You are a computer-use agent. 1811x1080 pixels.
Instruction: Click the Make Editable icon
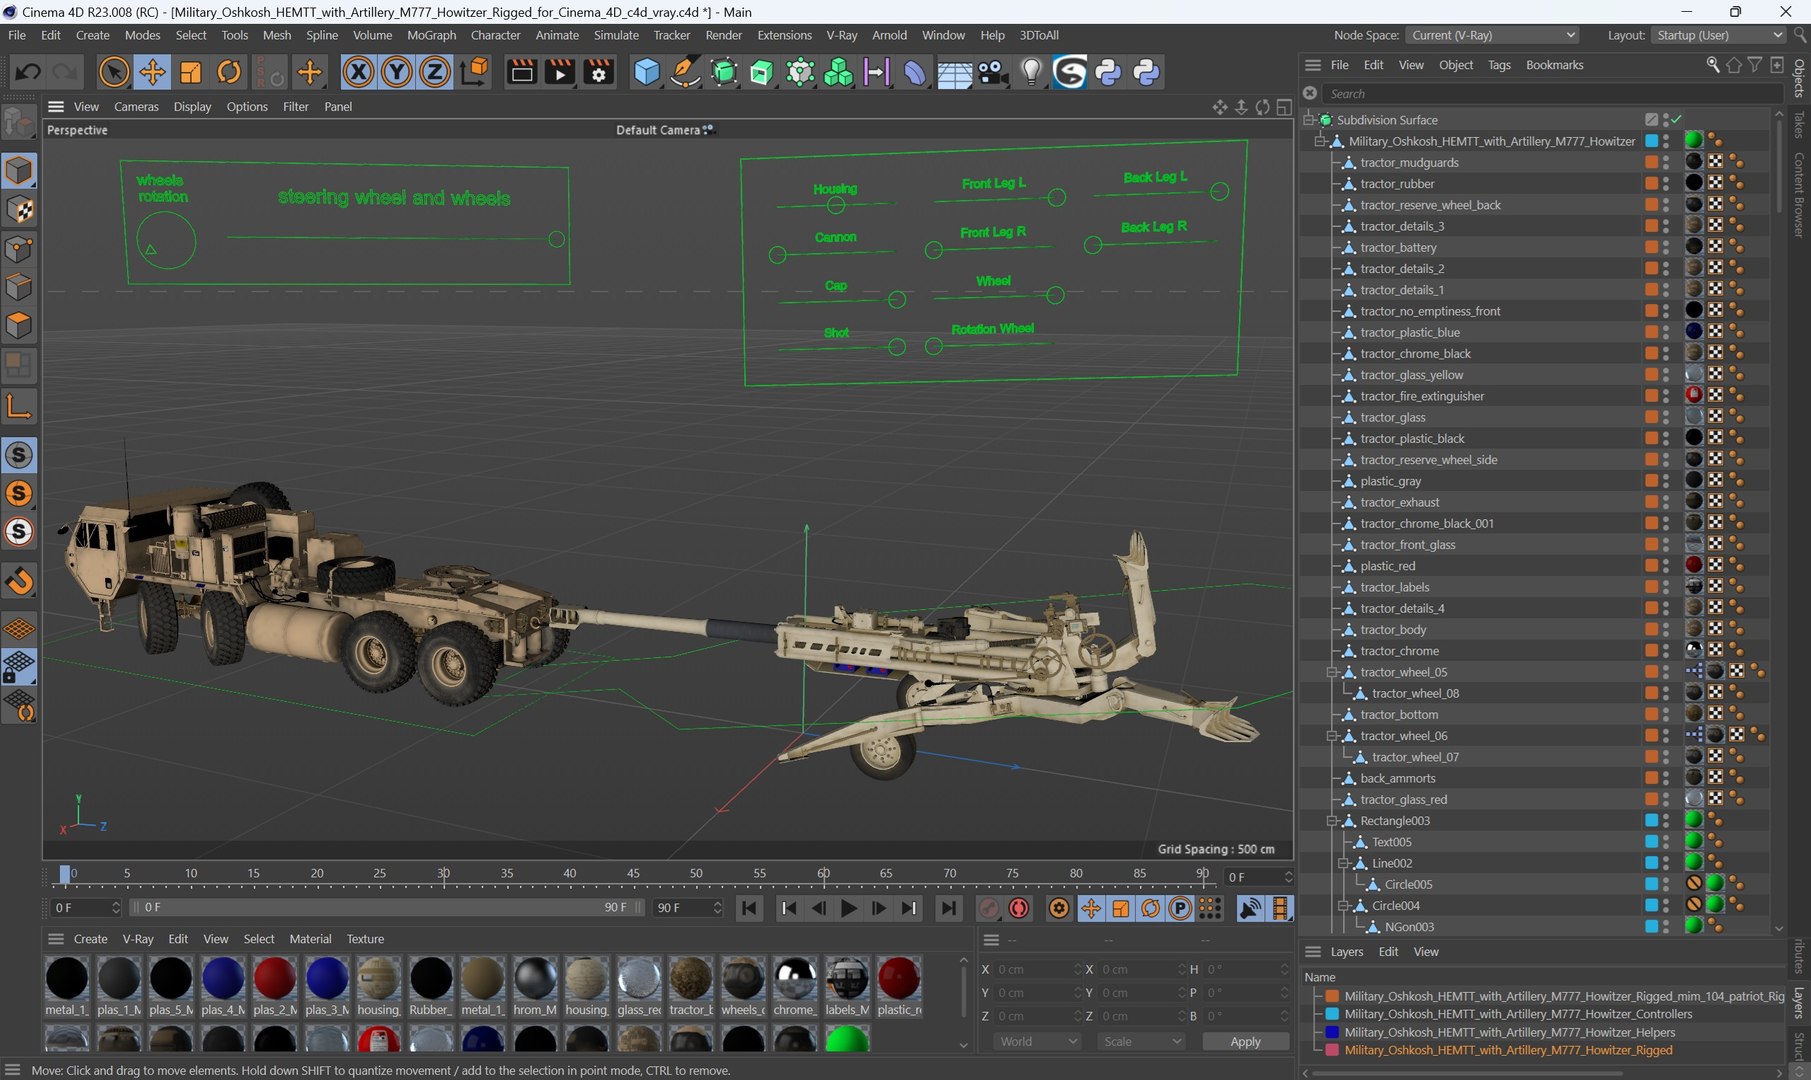(x=19, y=123)
